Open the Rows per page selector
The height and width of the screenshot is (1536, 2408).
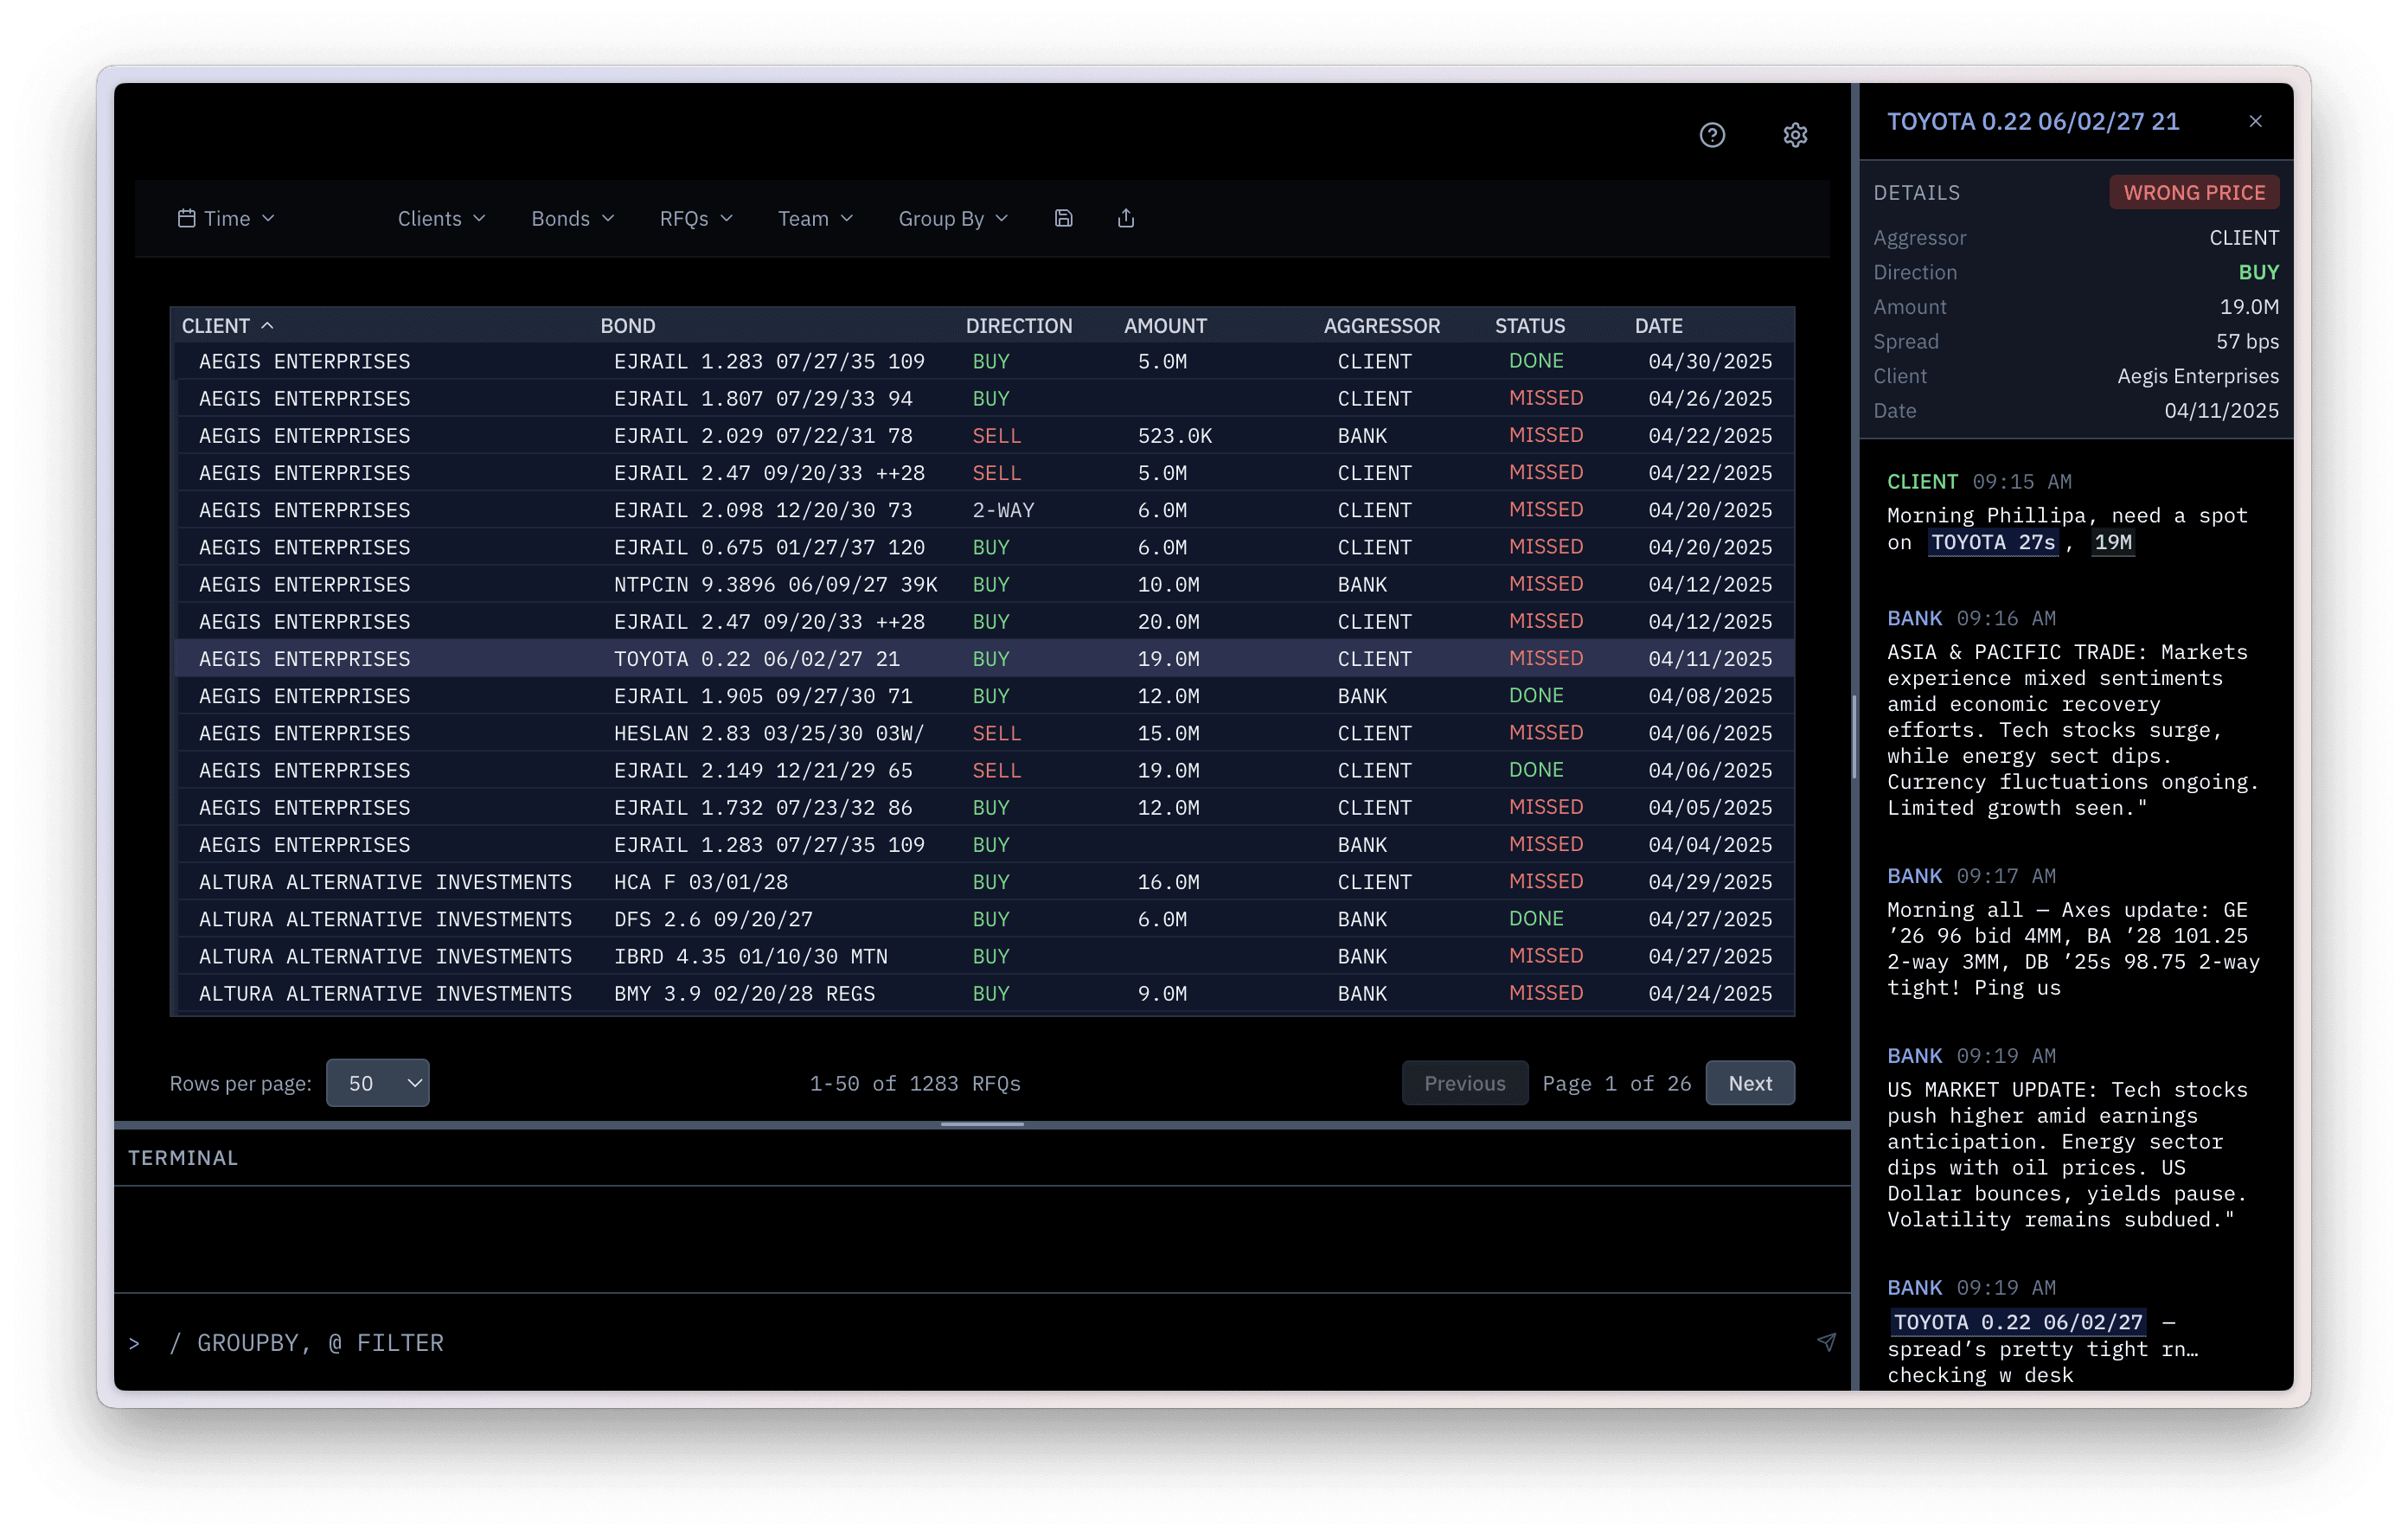(x=377, y=1083)
